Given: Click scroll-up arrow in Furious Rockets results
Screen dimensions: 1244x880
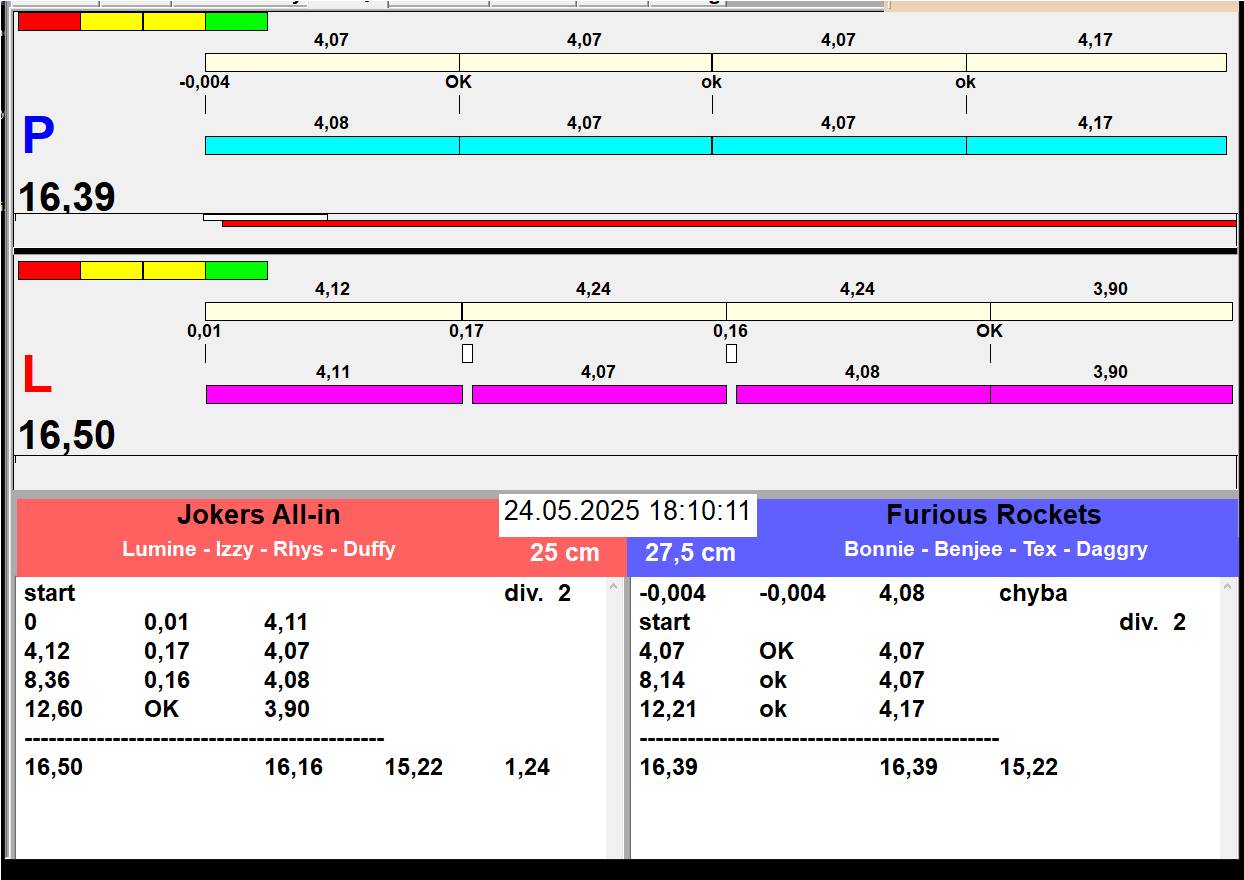Looking at the screenshot, I should 1229,588.
